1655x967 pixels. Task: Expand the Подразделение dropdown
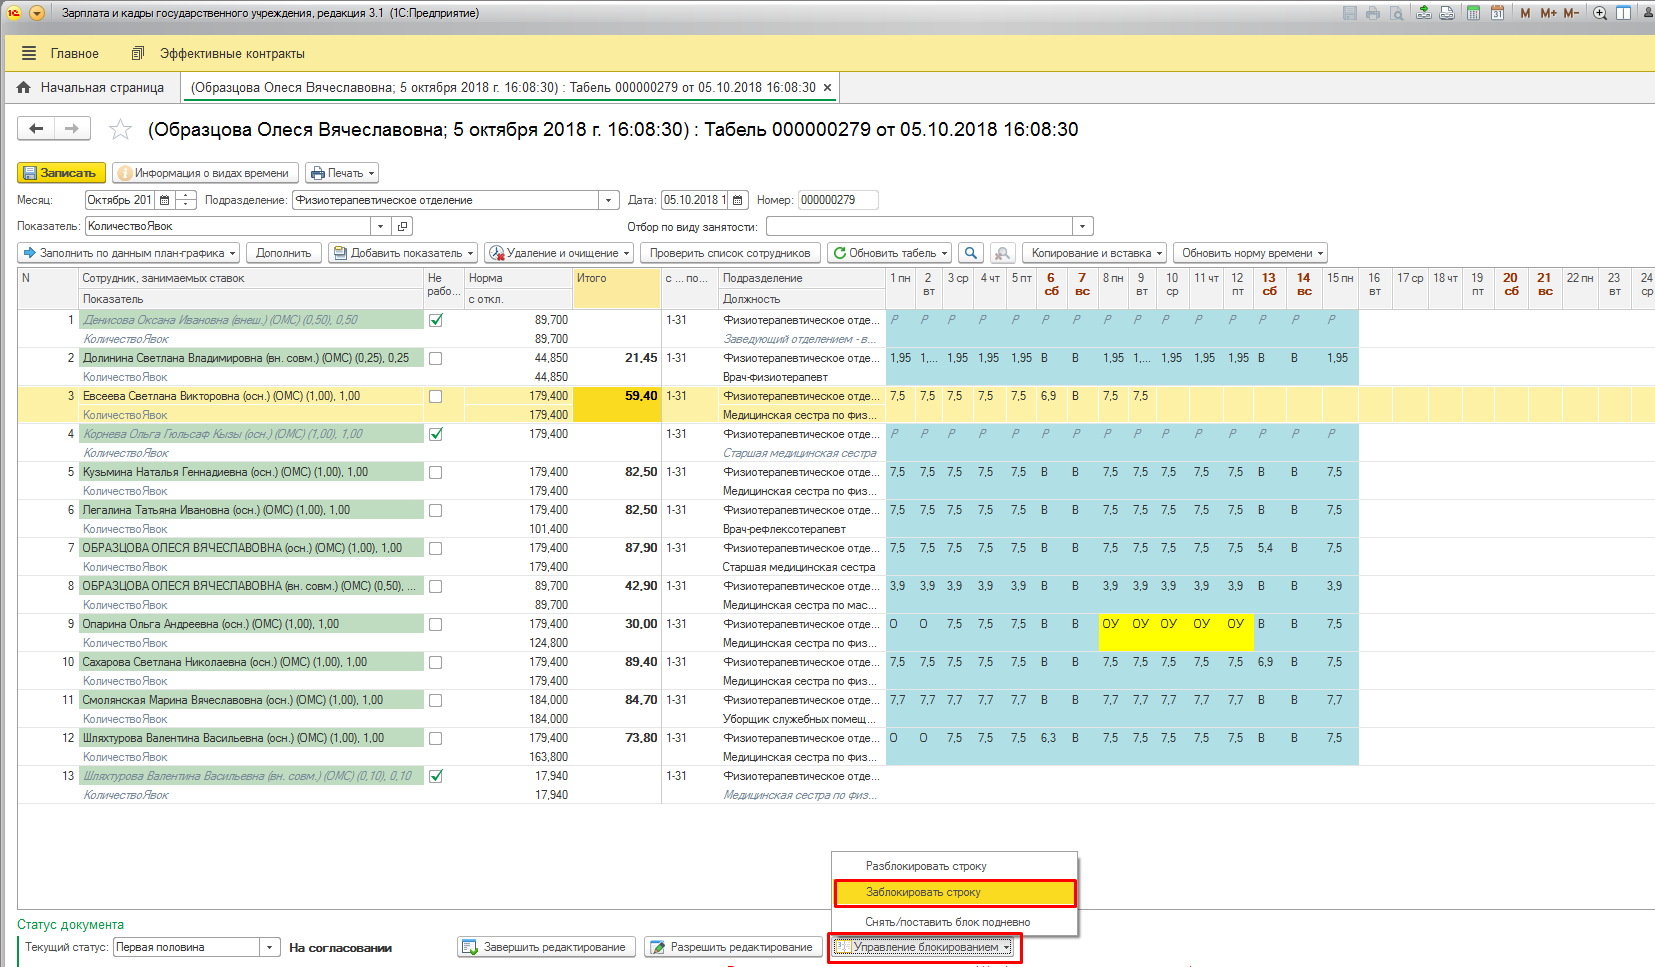click(x=608, y=200)
